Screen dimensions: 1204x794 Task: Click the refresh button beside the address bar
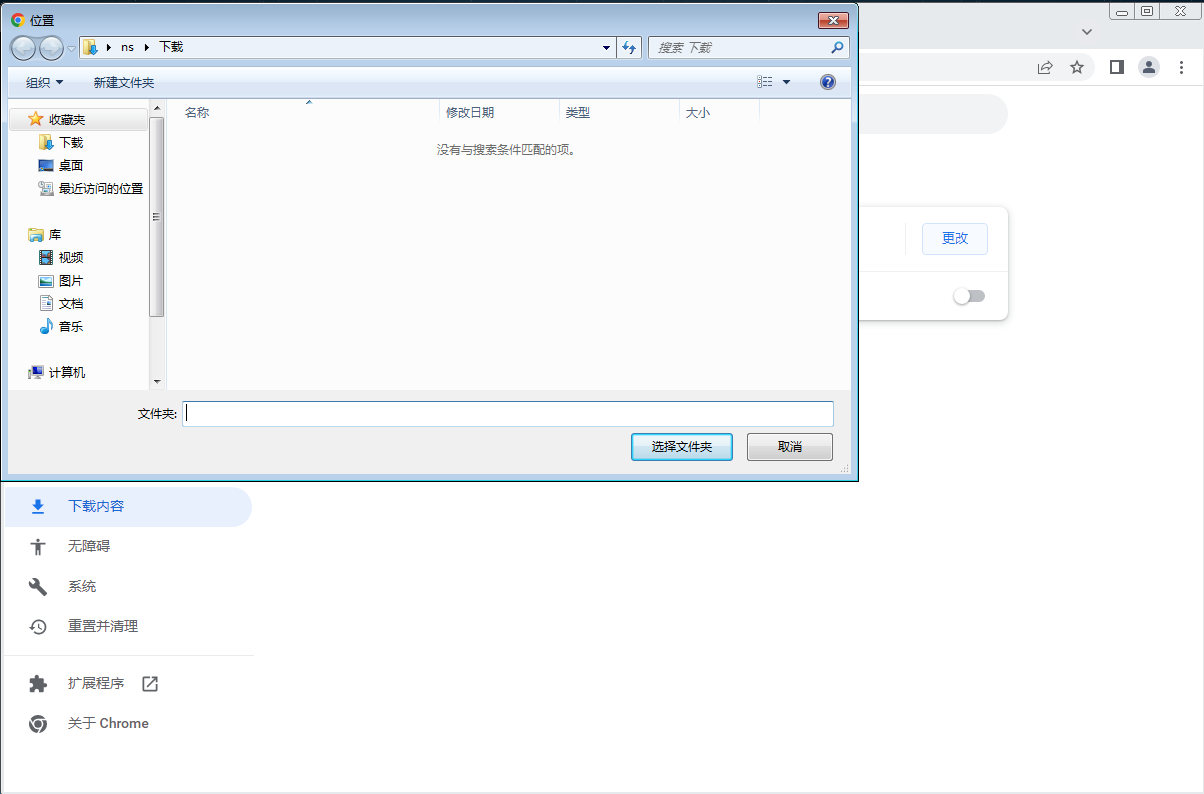pos(630,47)
